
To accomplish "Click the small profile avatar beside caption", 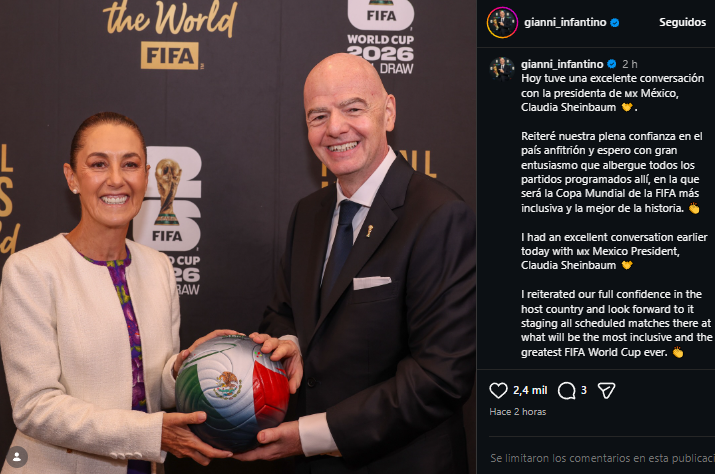I will (x=502, y=69).
